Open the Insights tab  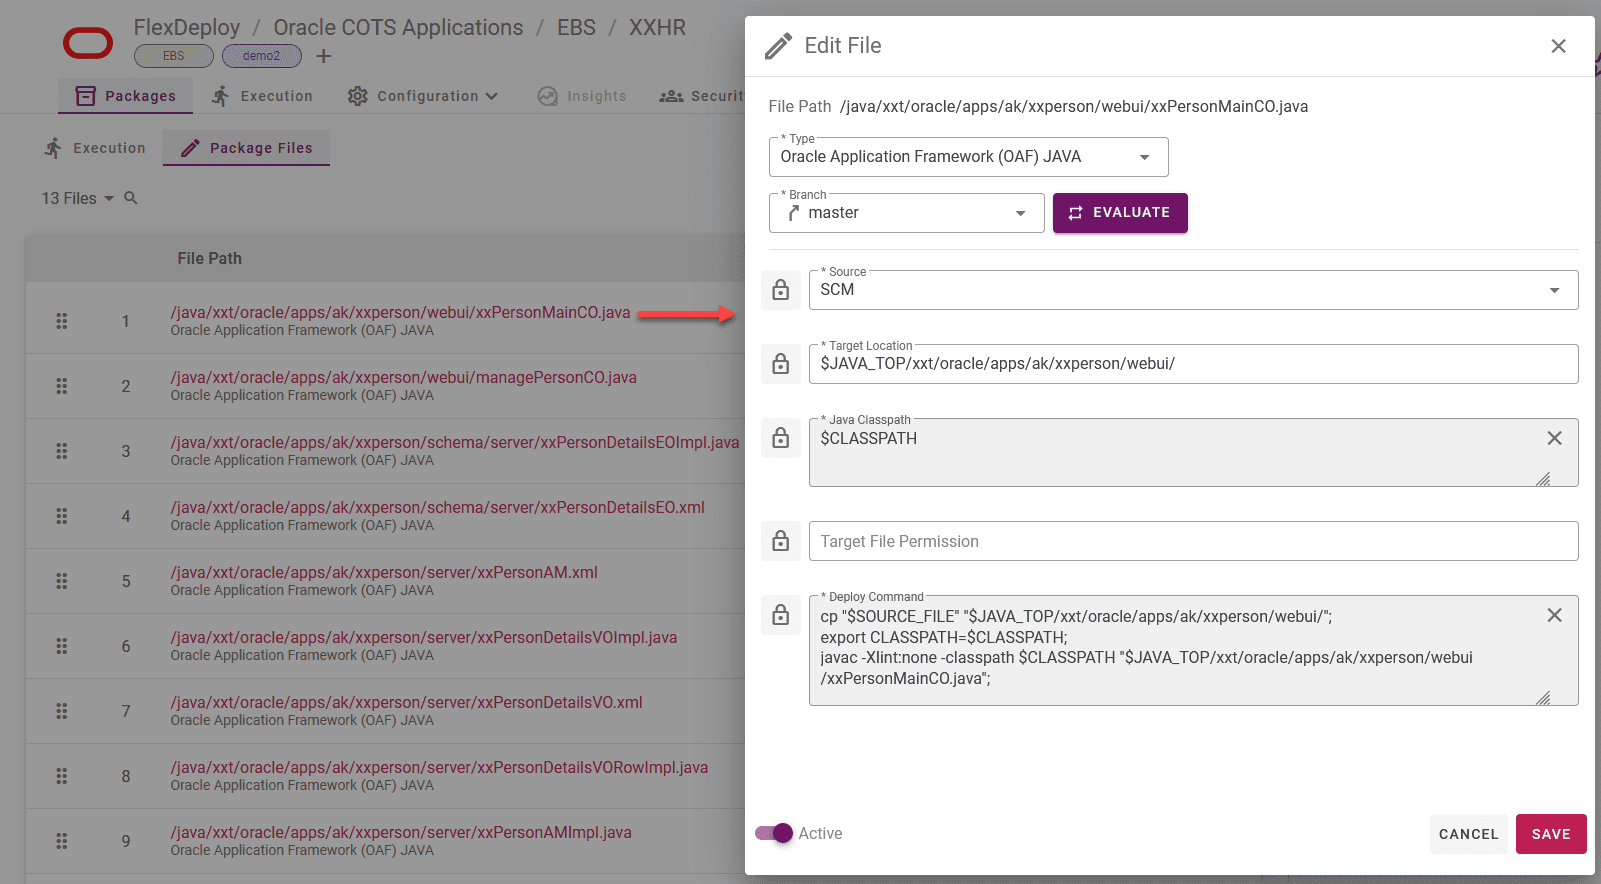582,96
